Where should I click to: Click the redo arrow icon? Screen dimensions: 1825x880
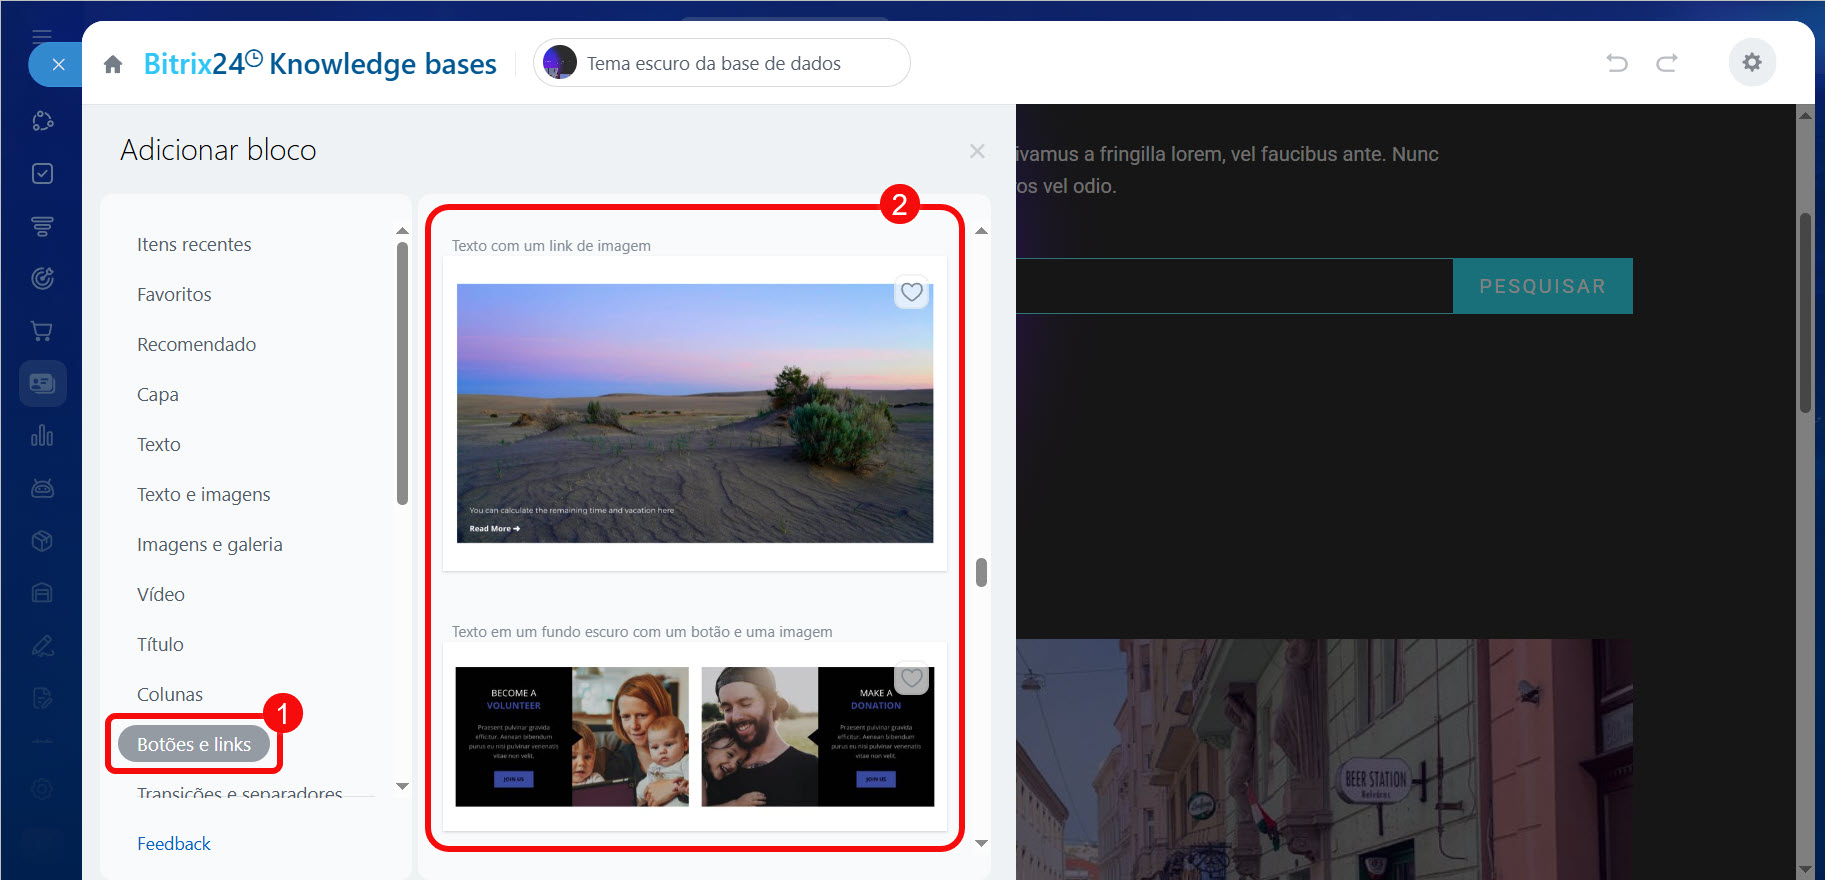pyautogui.click(x=1666, y=63)
